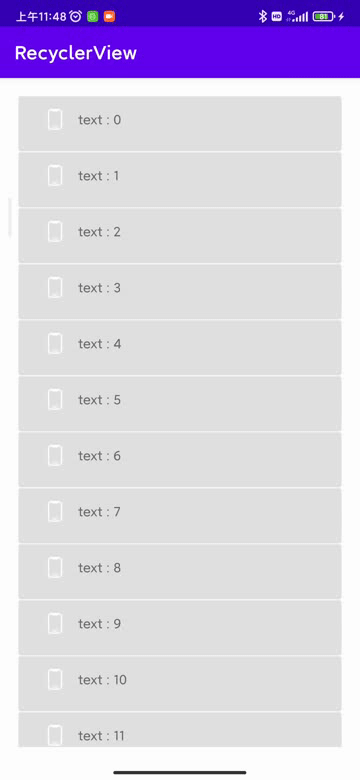This screenshot has width=360, height=780.
Task: Tap the Bluetooth icon in status bar
Action: [263, 16]
